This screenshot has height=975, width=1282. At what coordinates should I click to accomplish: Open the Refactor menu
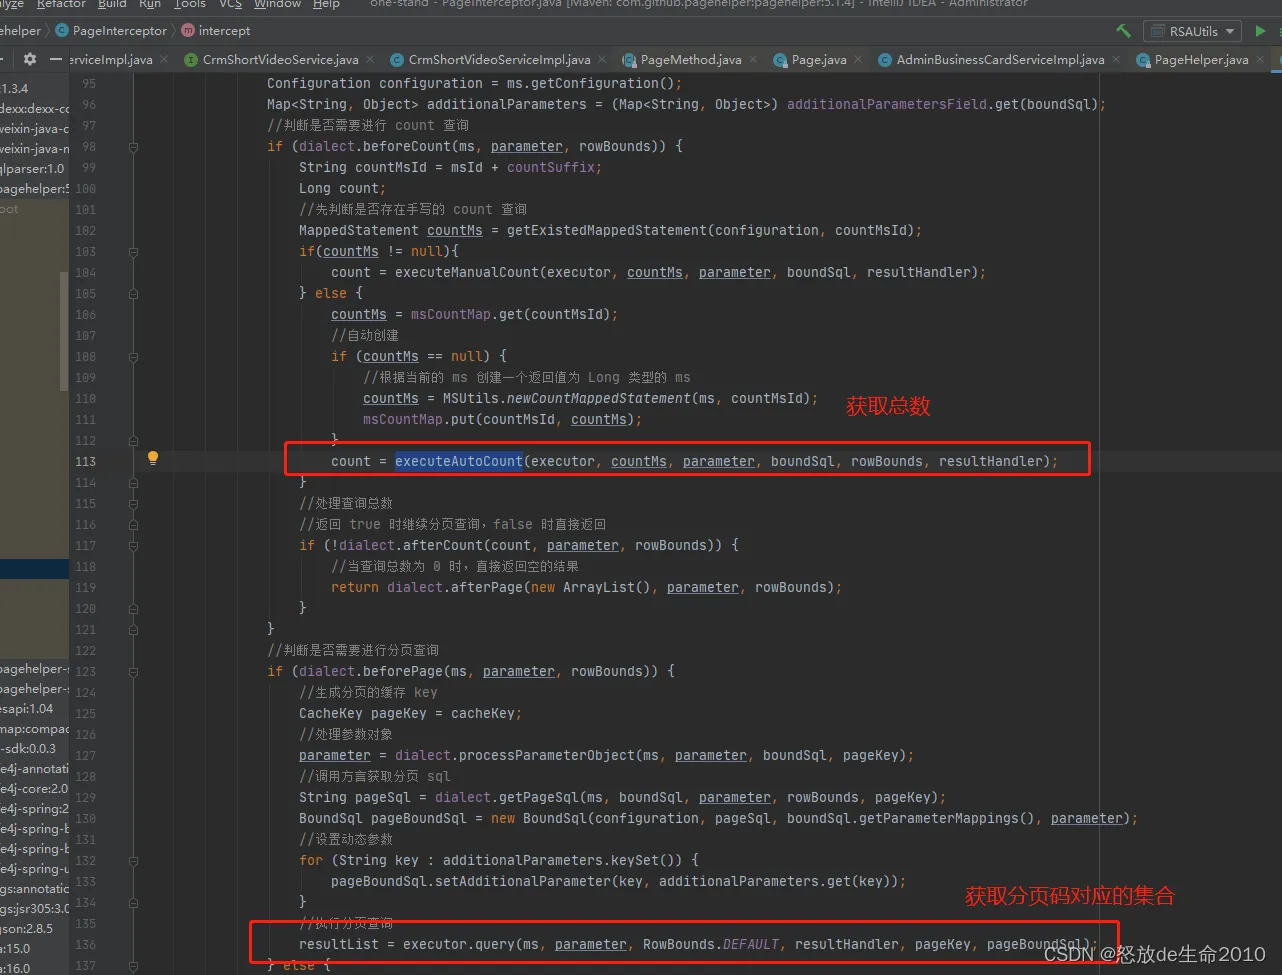[x=61, y=4]
